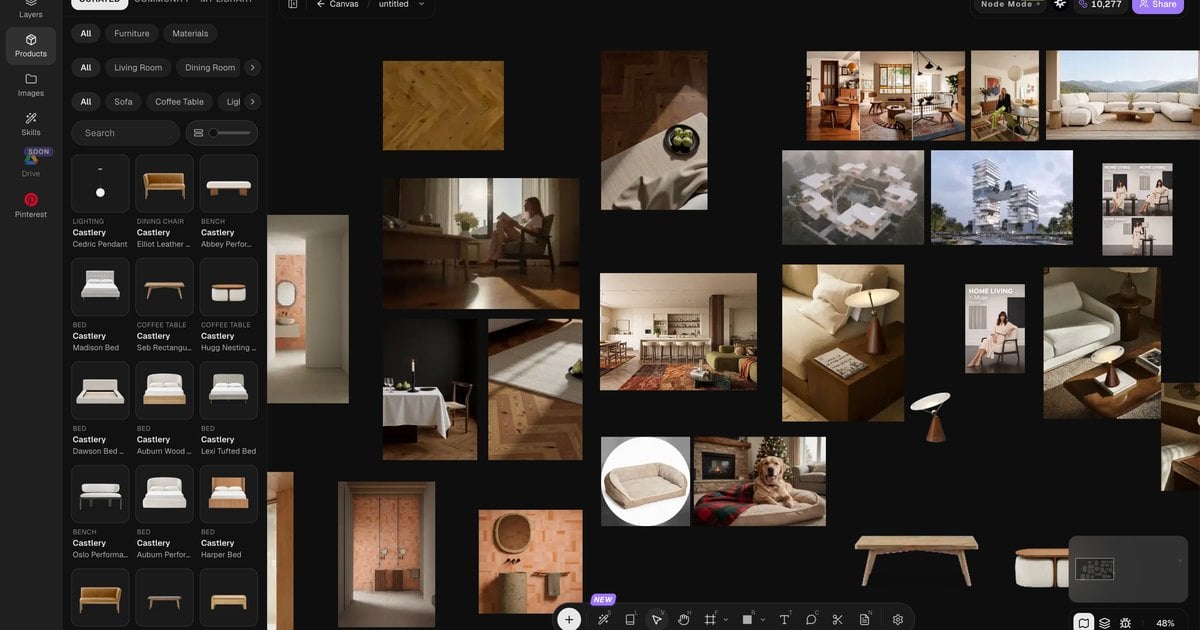
Task: Select the hand pan tool
Action: 684,619
